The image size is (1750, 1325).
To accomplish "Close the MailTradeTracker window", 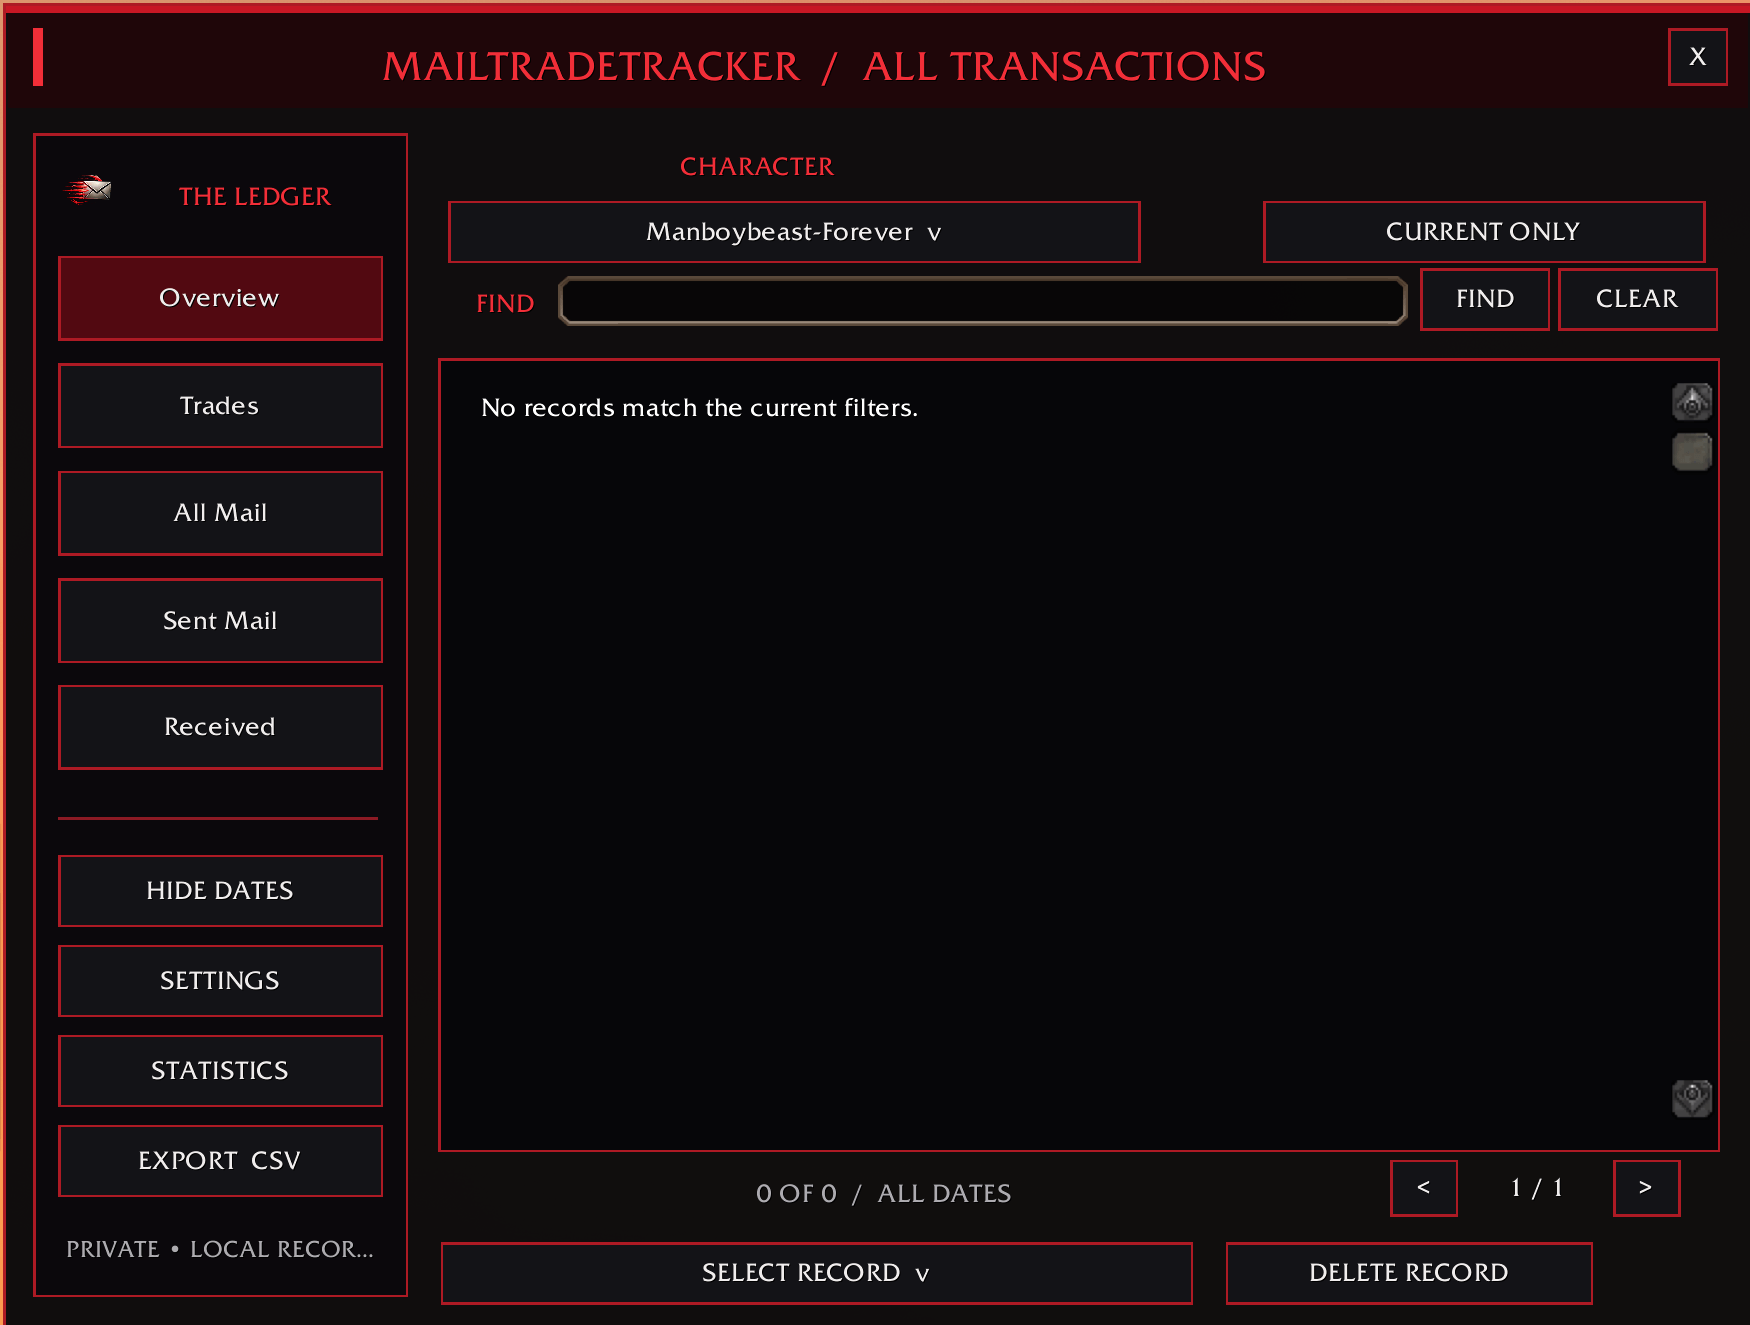I will click(1697, 57).
